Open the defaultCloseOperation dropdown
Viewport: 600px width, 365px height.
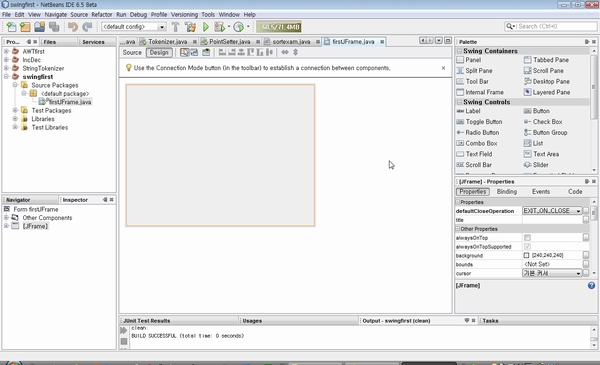(578, 211)
